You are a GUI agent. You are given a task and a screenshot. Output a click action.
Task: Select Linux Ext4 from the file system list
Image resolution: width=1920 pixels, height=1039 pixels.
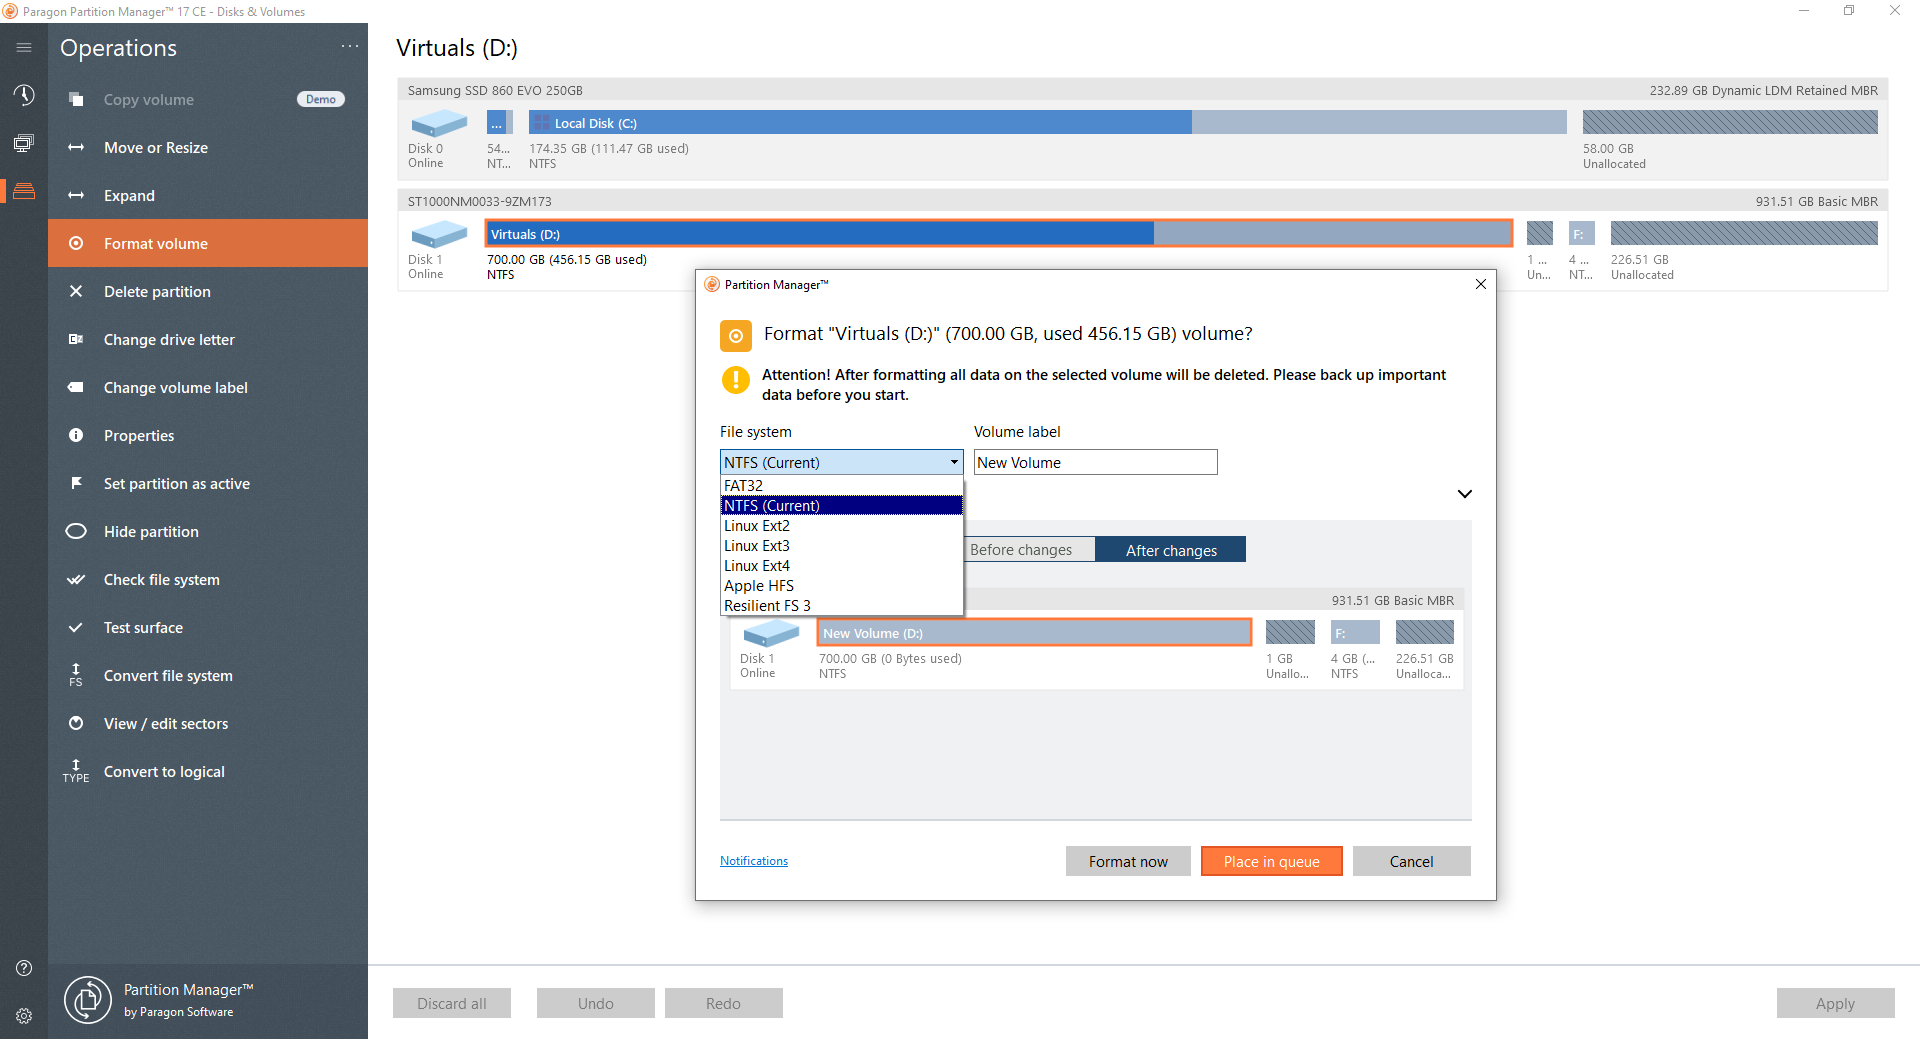[757, 565]
